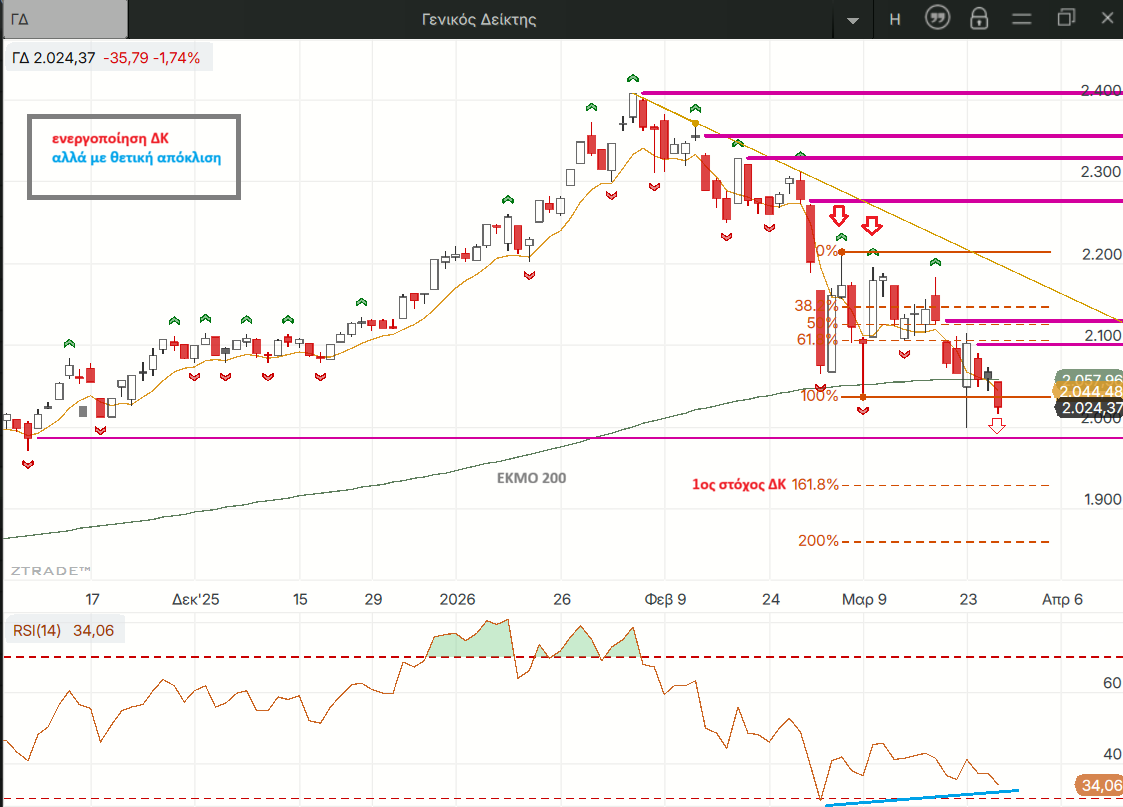Click the ZTRADE watermark logo

tap(50, 570)
